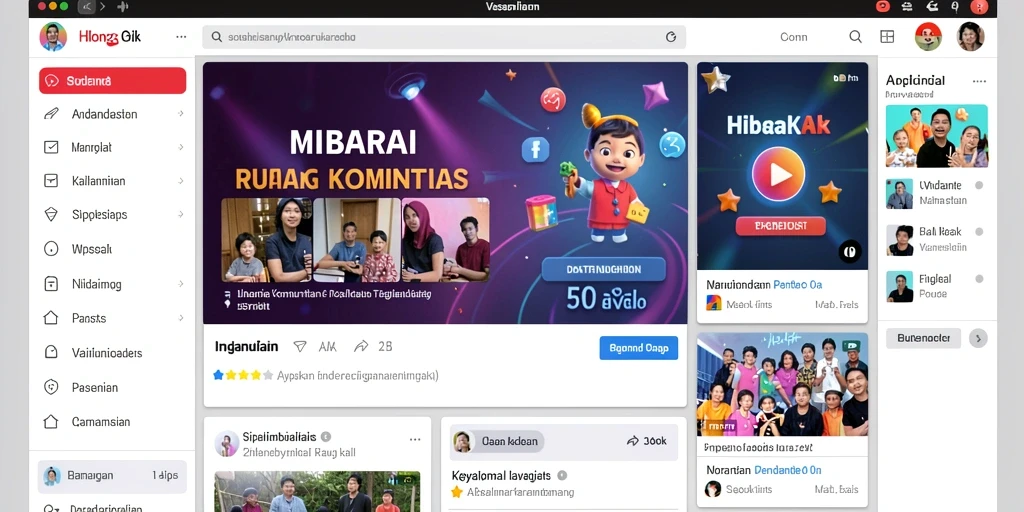Click the star rating under Inganulain
Viewport: 1024px width, 512px height.
coord(243,376)
